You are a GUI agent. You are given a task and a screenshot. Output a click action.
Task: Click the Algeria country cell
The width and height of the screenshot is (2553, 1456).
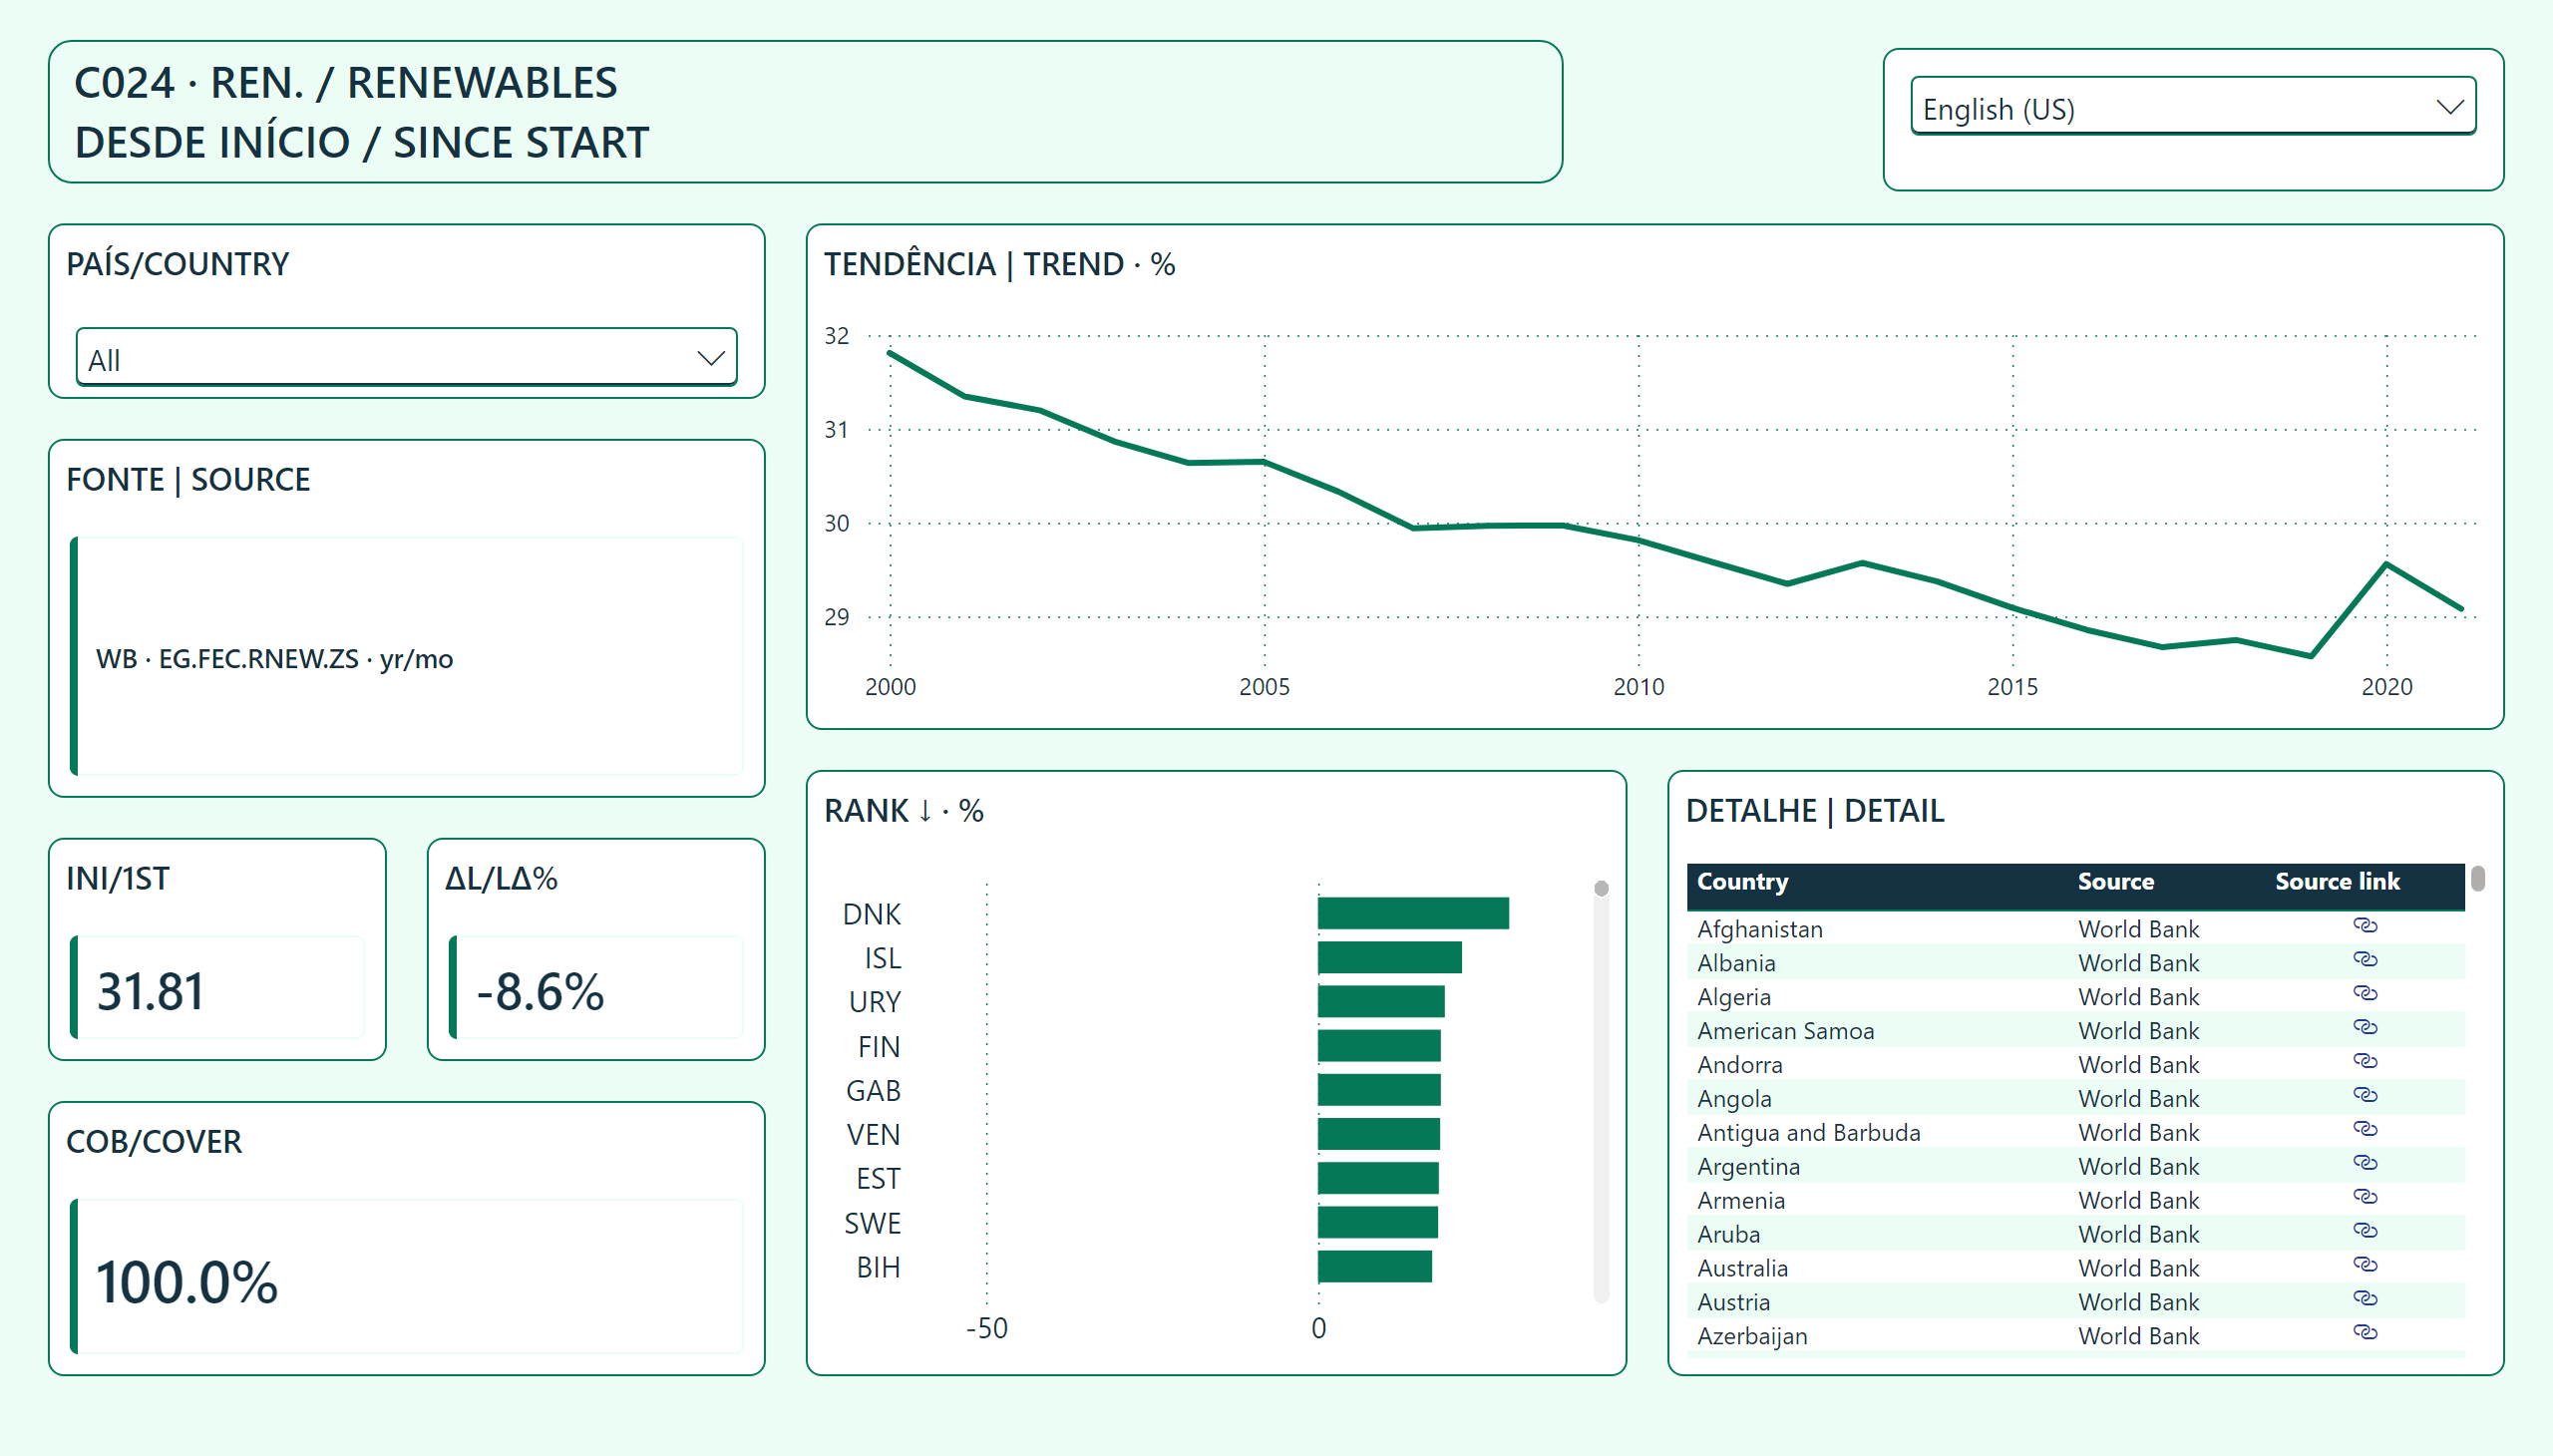pos(1734,997)
